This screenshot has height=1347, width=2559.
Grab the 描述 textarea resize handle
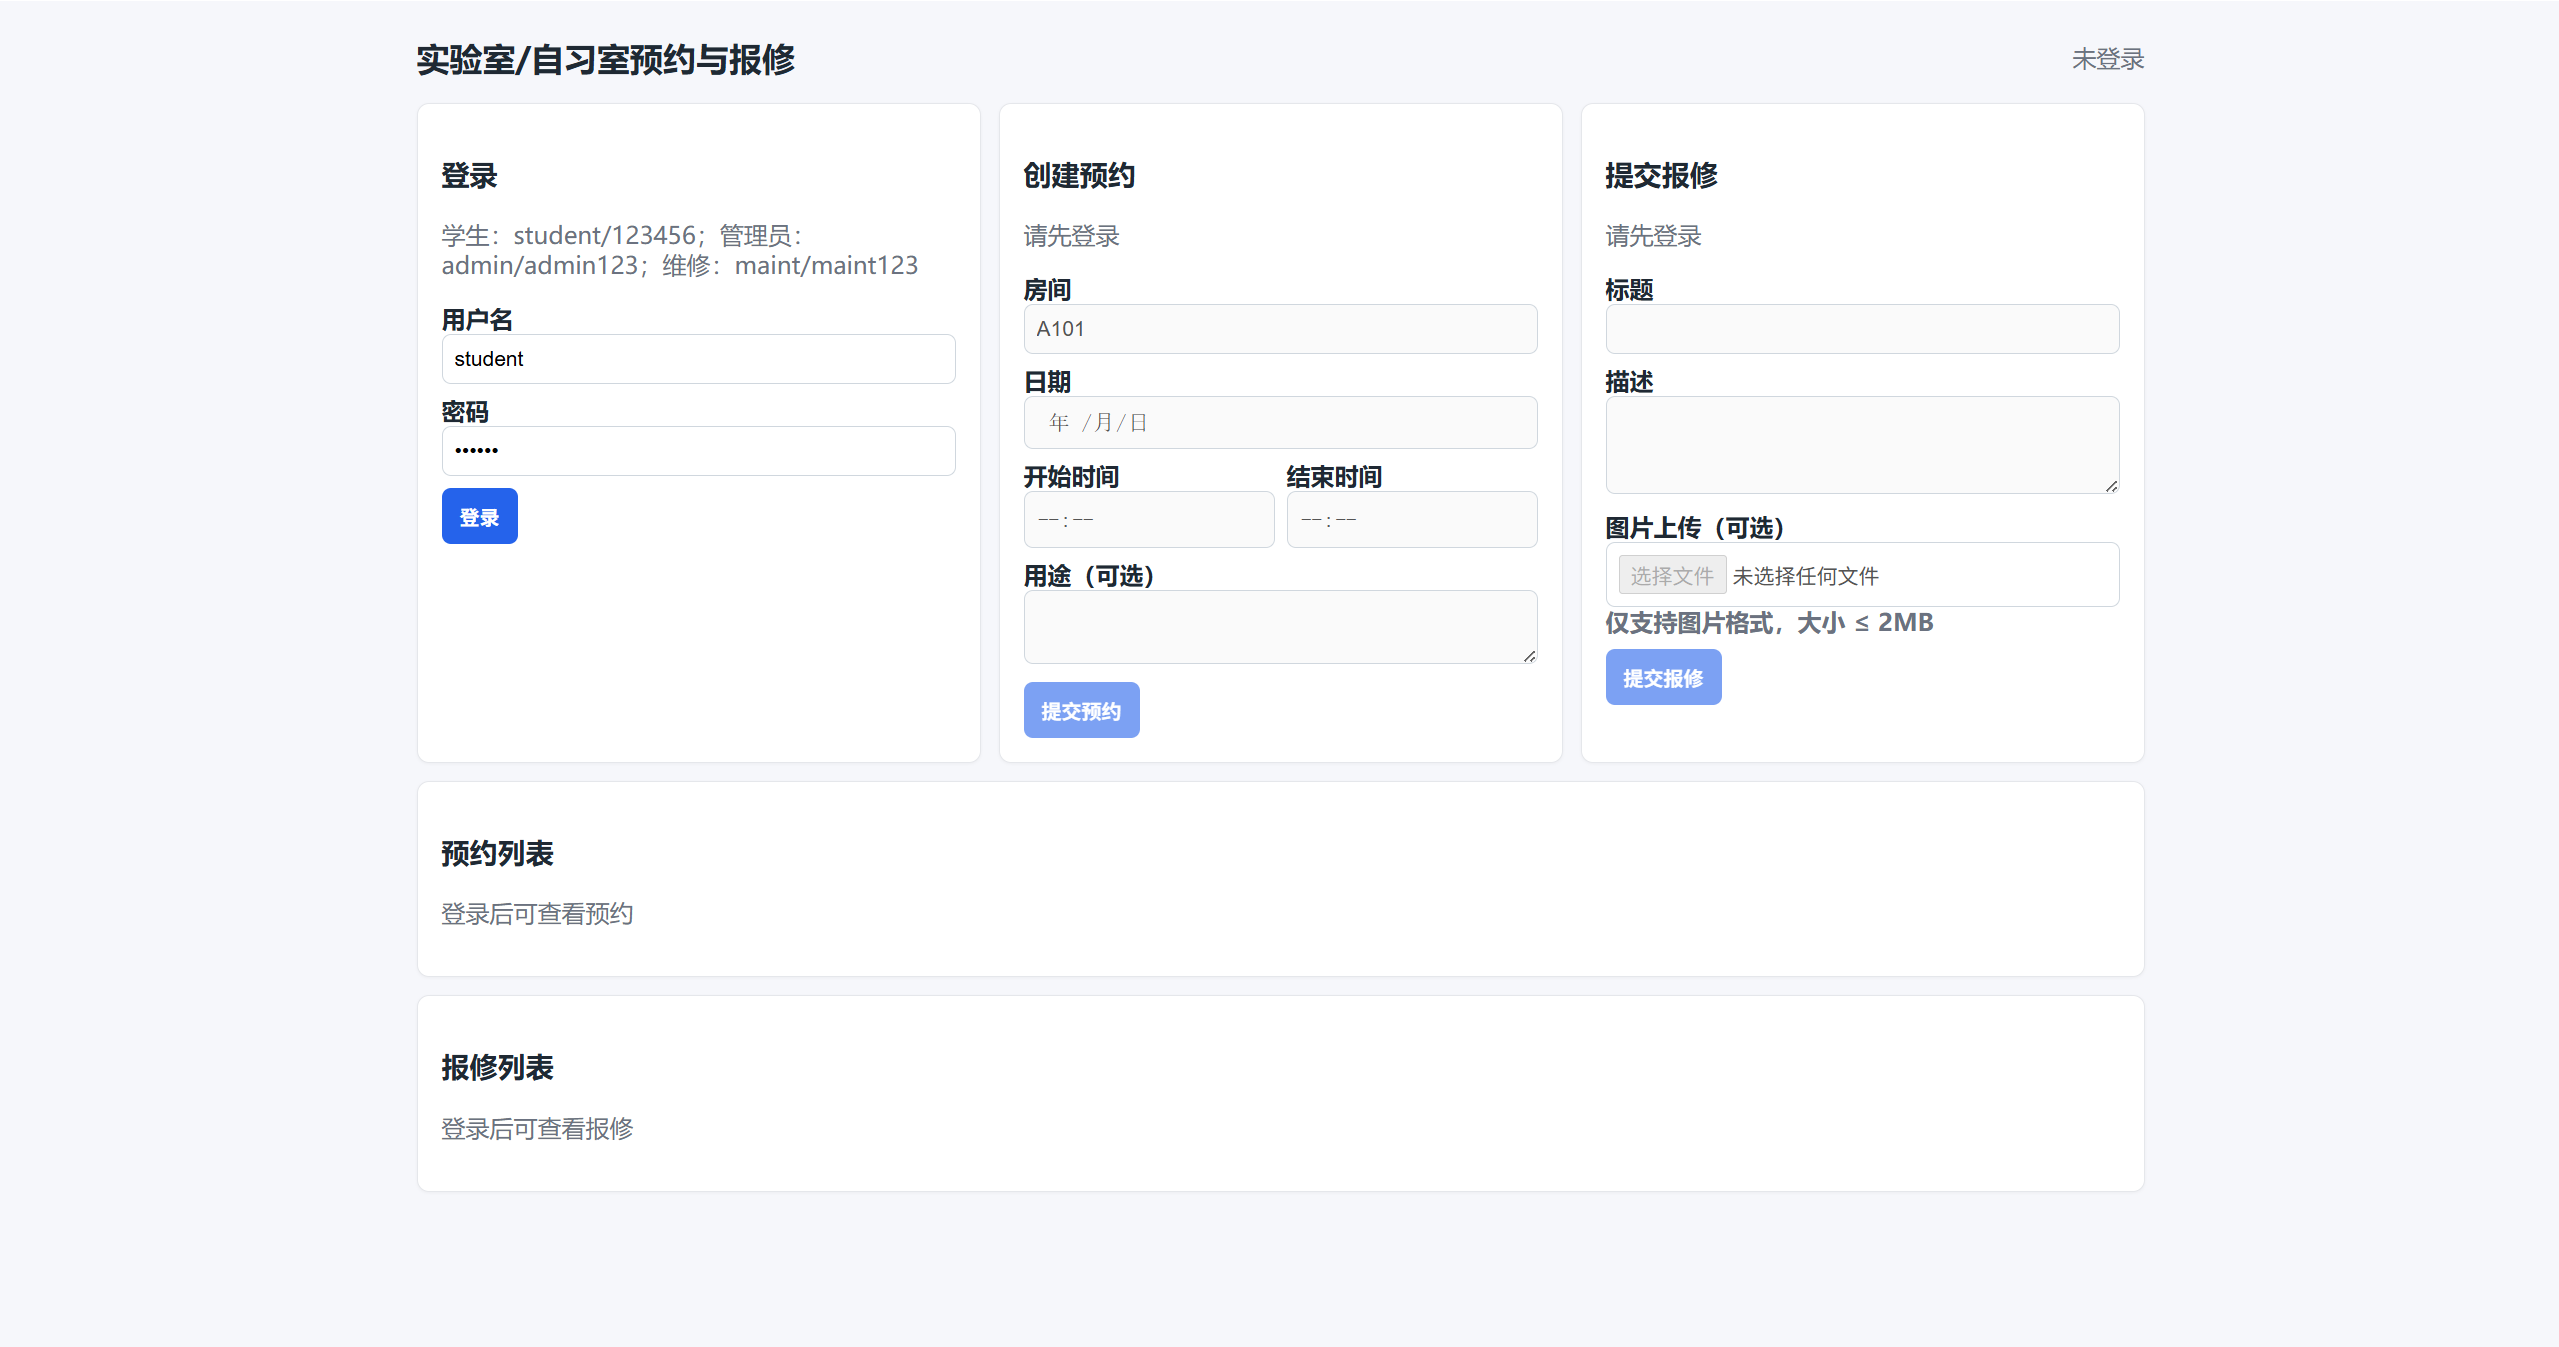[x=2110, y=486]
